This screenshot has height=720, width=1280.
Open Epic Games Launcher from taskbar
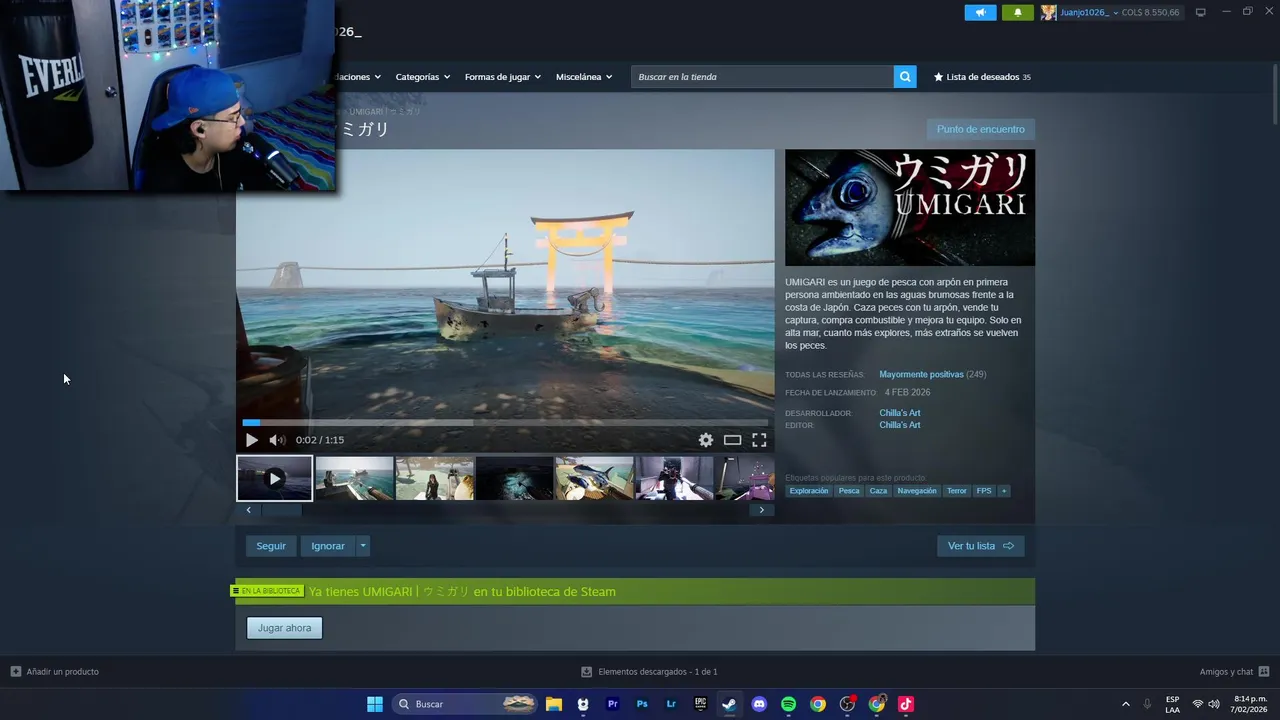coord(700,704)
